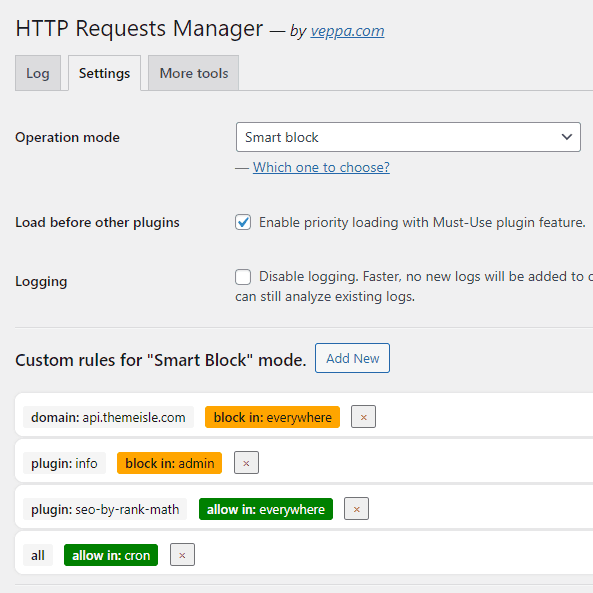Click the block in: everywhere badge
This screenshot has height=593, width=593.
point(272,417)
